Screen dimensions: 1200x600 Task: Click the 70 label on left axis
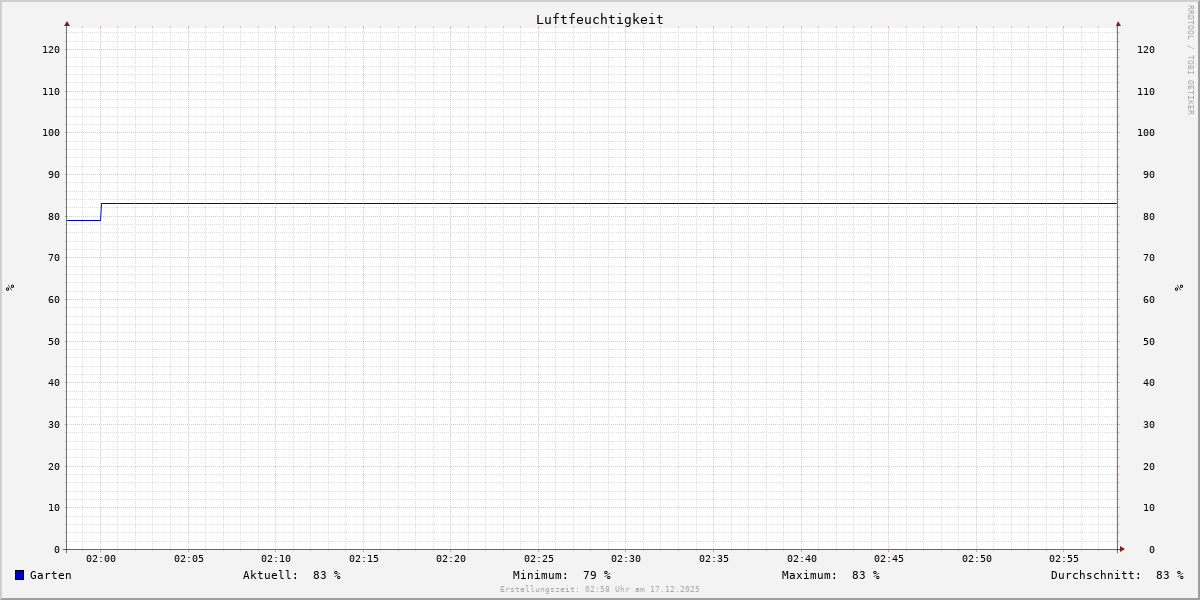[54, 257]
